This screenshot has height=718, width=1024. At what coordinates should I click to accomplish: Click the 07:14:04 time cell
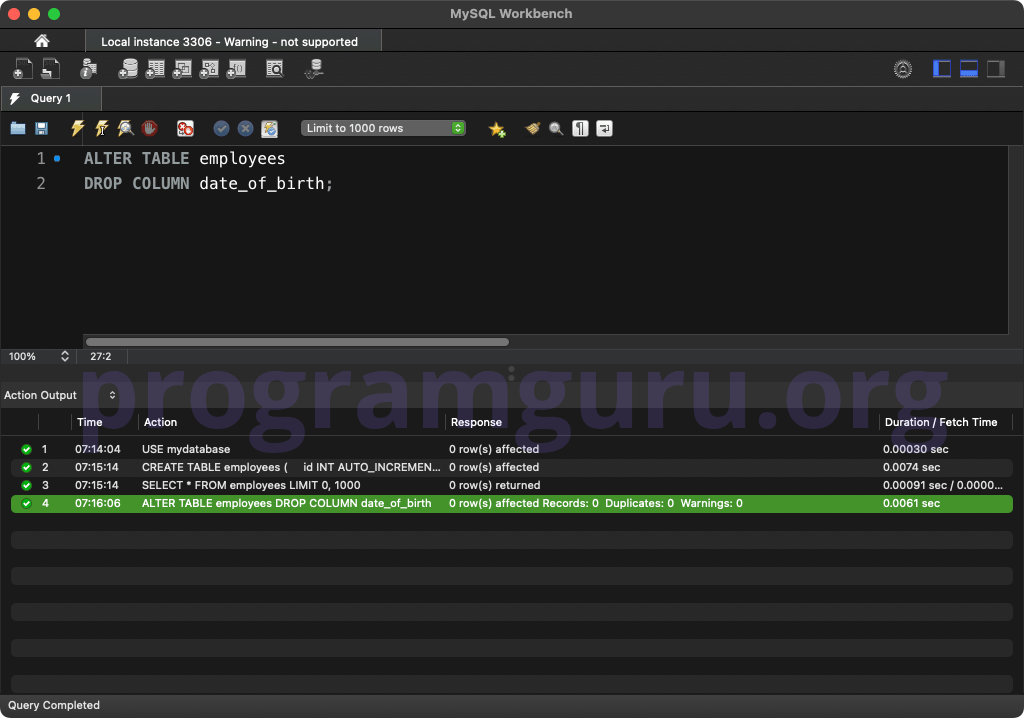click(x=97, y=449)
